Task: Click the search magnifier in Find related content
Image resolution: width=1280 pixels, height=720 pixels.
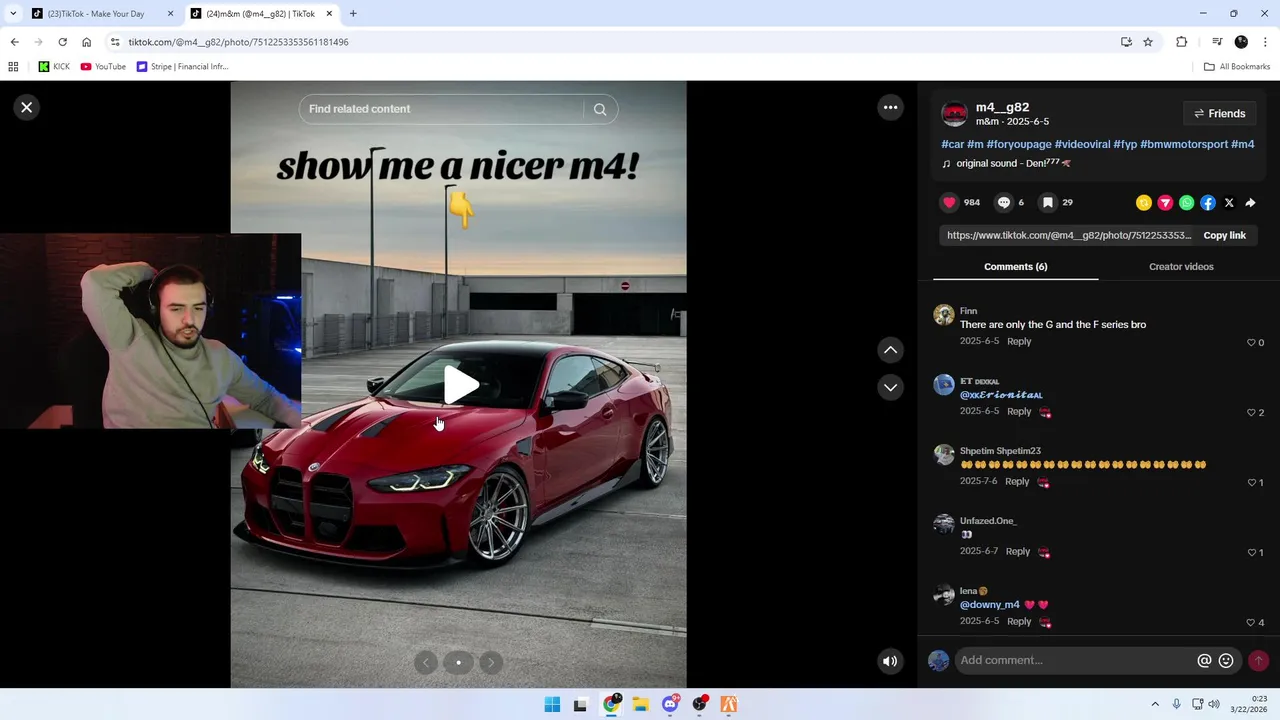Action: [600, 109]
